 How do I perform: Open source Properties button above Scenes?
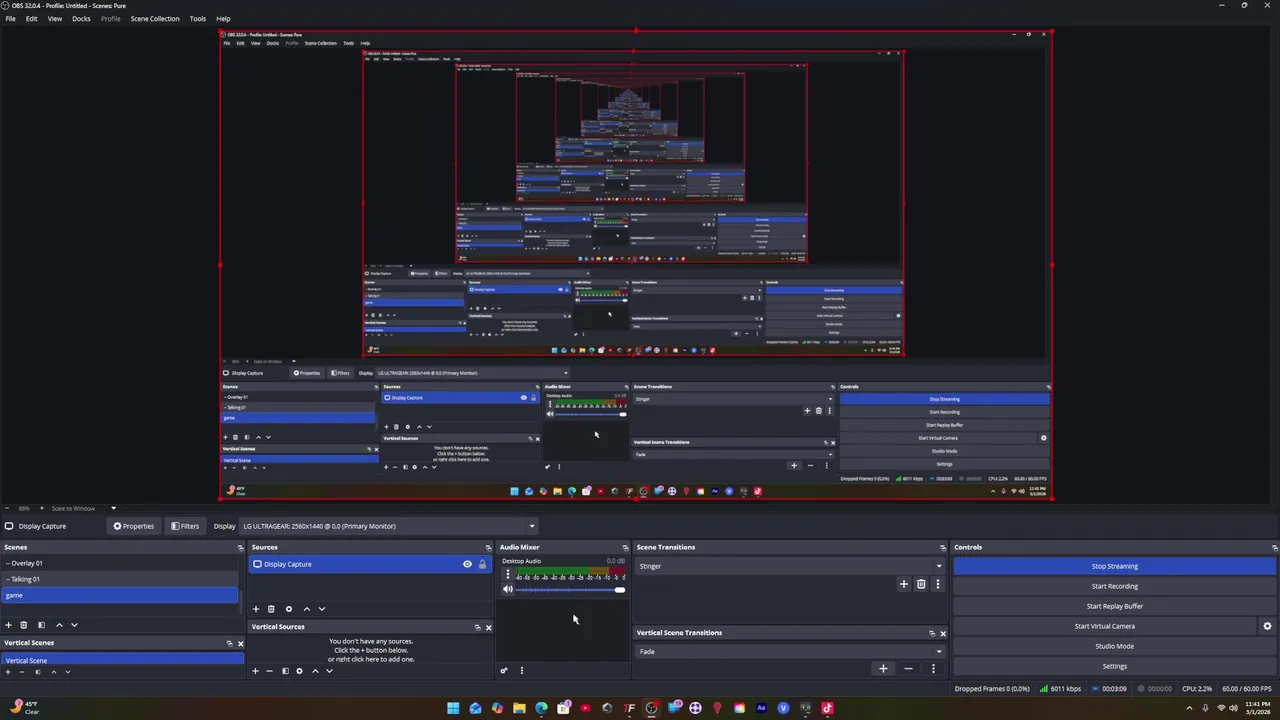click(x=134, y=526)
